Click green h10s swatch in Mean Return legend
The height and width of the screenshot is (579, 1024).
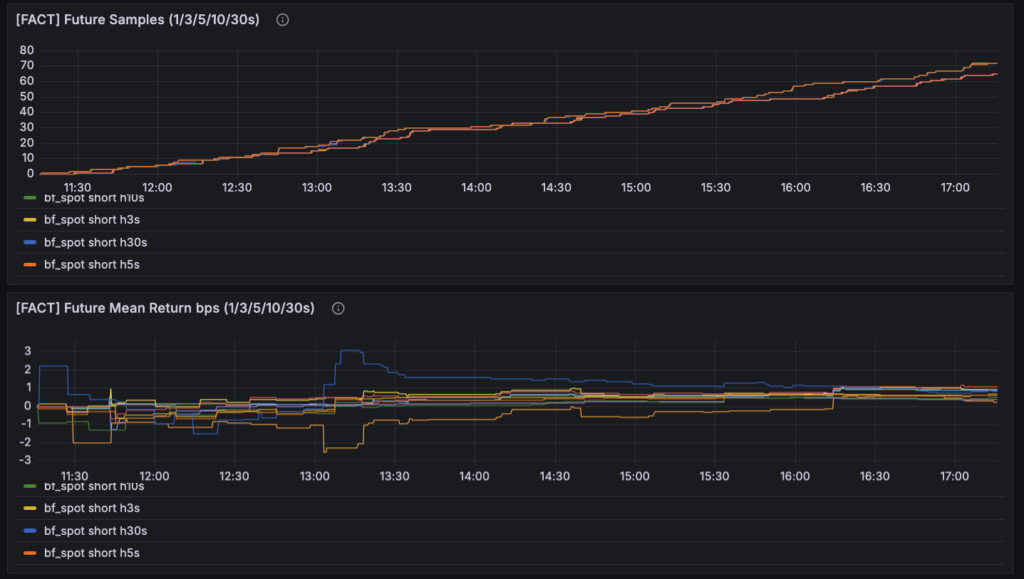29,488
